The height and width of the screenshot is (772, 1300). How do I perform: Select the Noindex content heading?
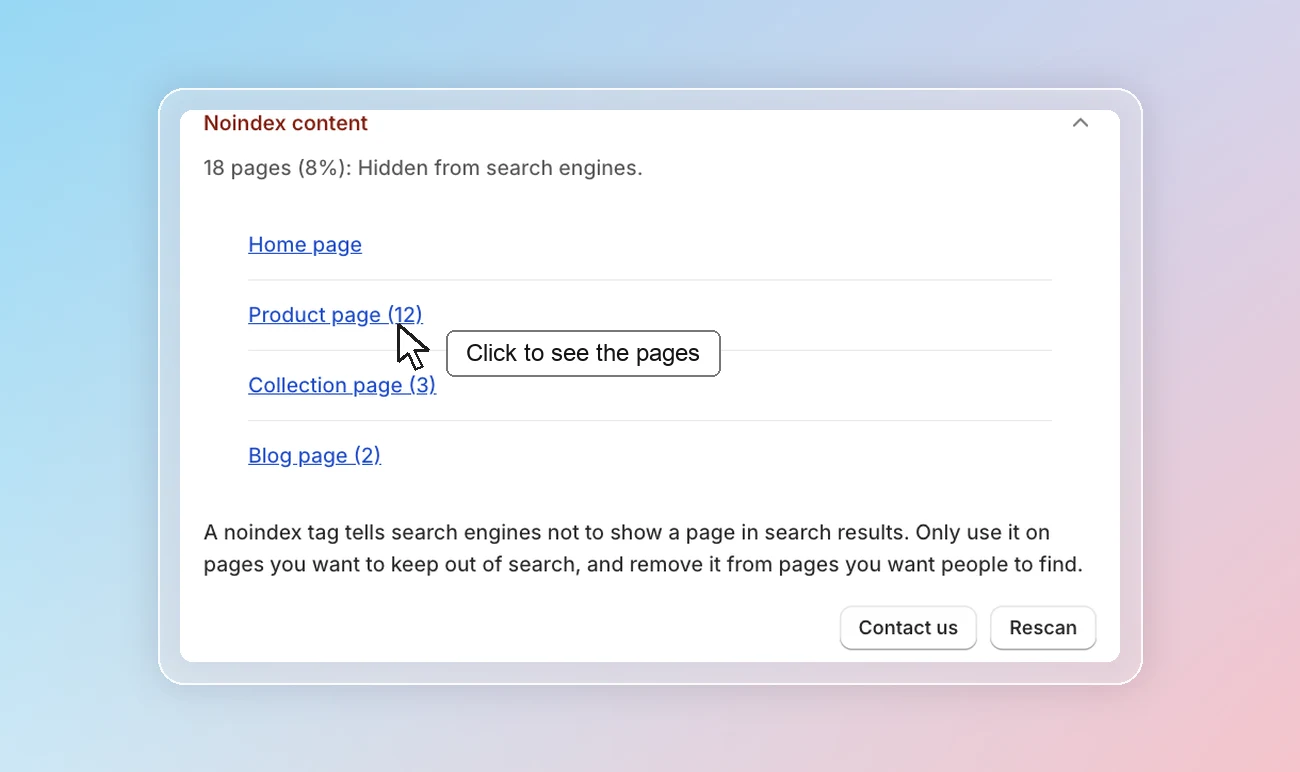pyautogui.click(x=286, y=123)
